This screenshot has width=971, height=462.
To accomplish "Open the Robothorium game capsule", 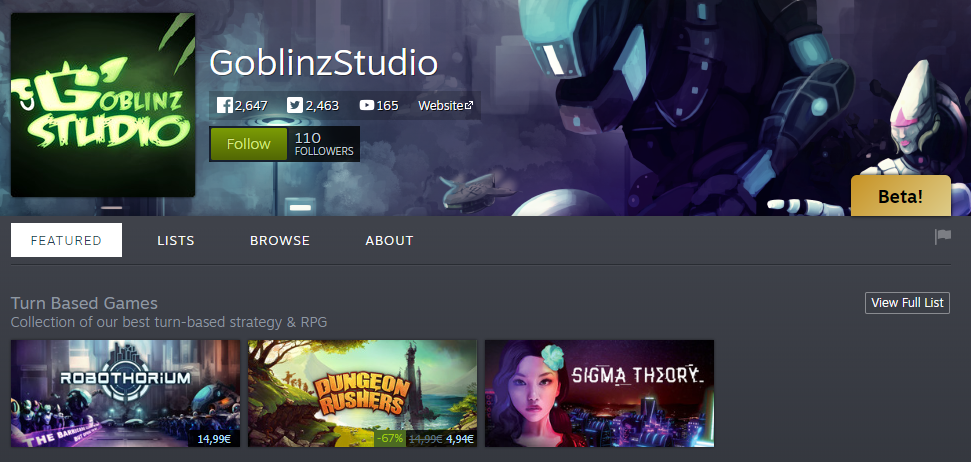I will [126, 393].
